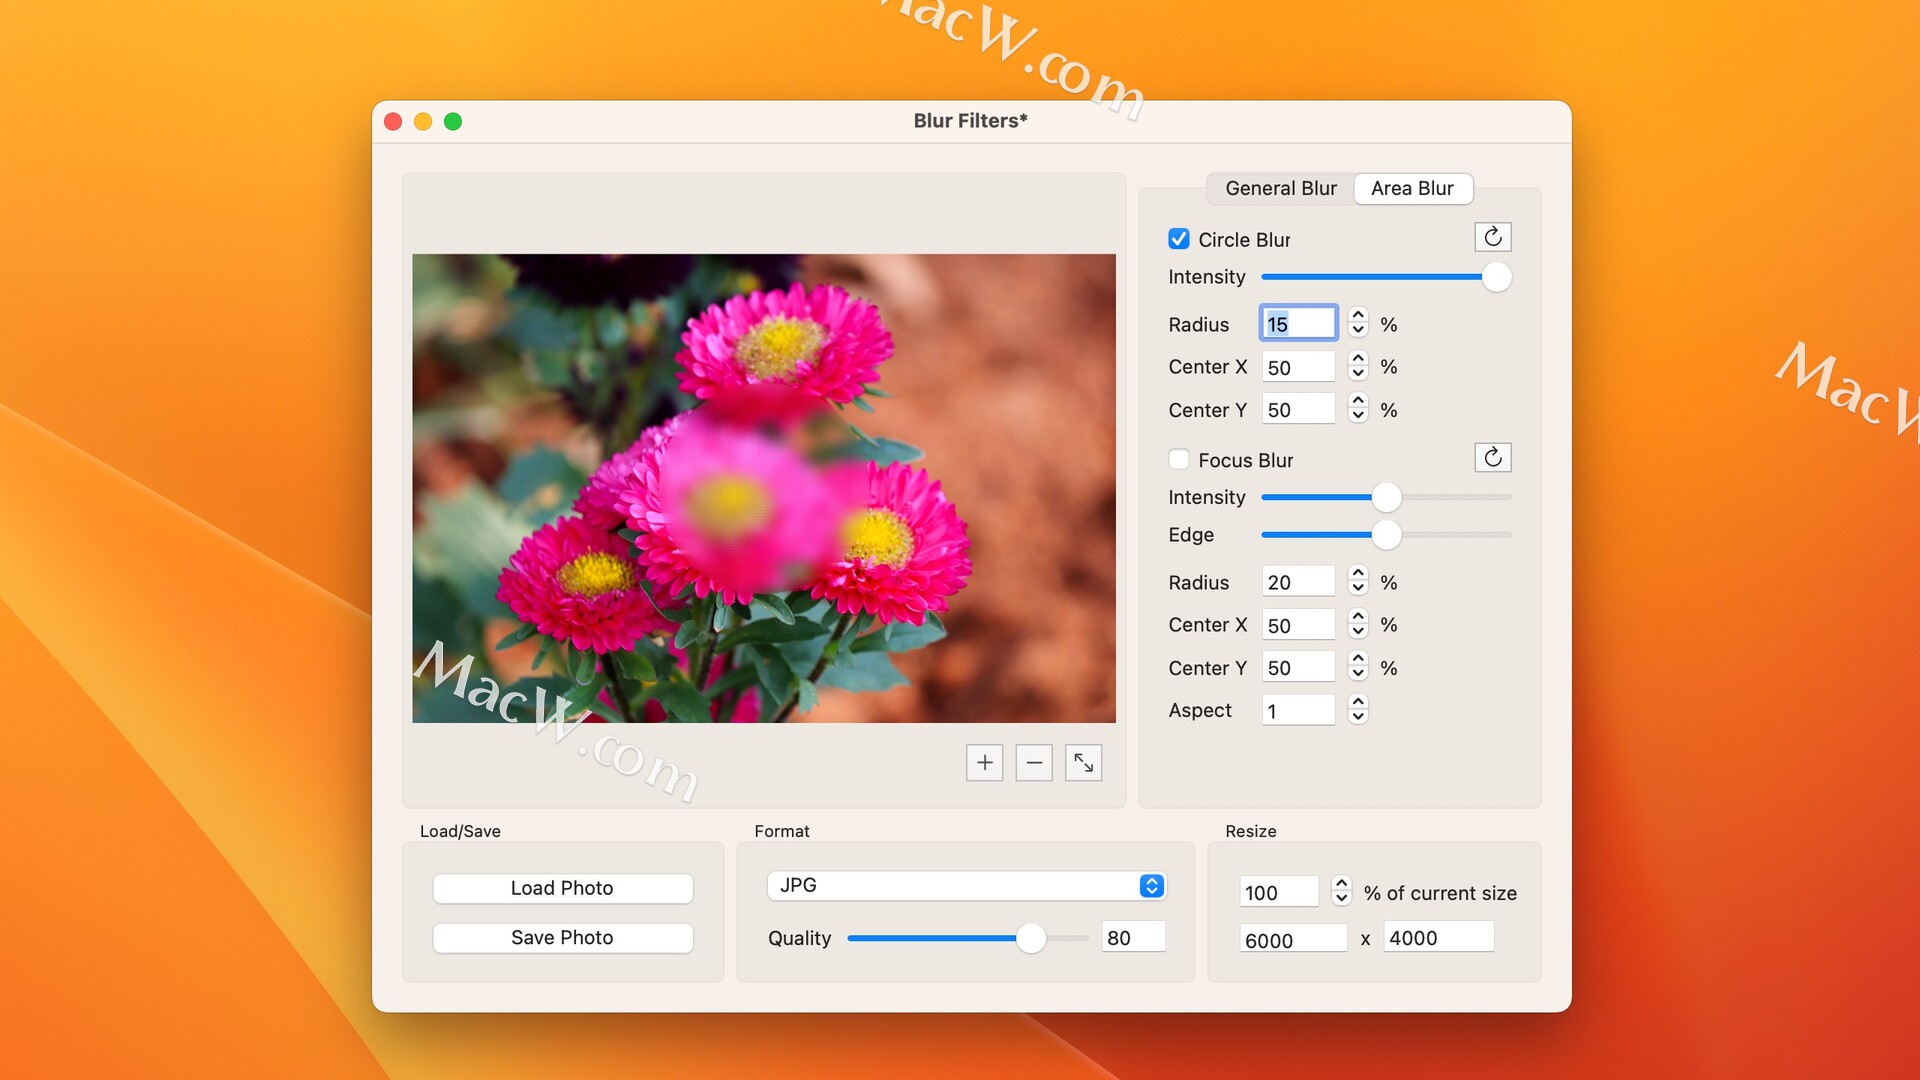Click the Focus Blur Center X stepper
The width and height of the screenshot is (1920, 1080).
[x=1358, y=624]
